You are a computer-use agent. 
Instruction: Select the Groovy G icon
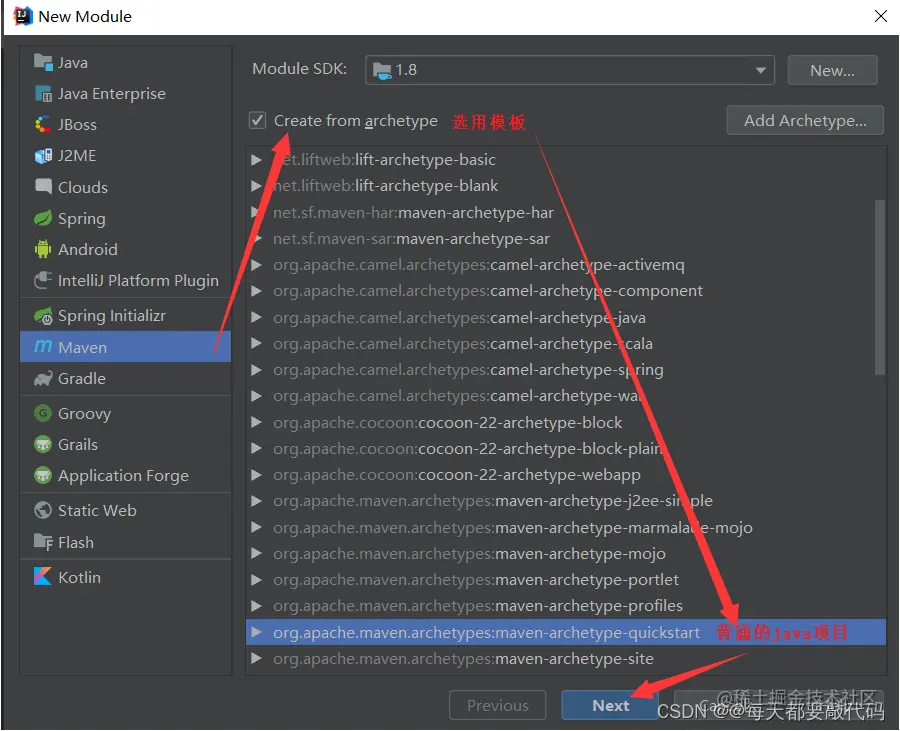coord(43,413)
